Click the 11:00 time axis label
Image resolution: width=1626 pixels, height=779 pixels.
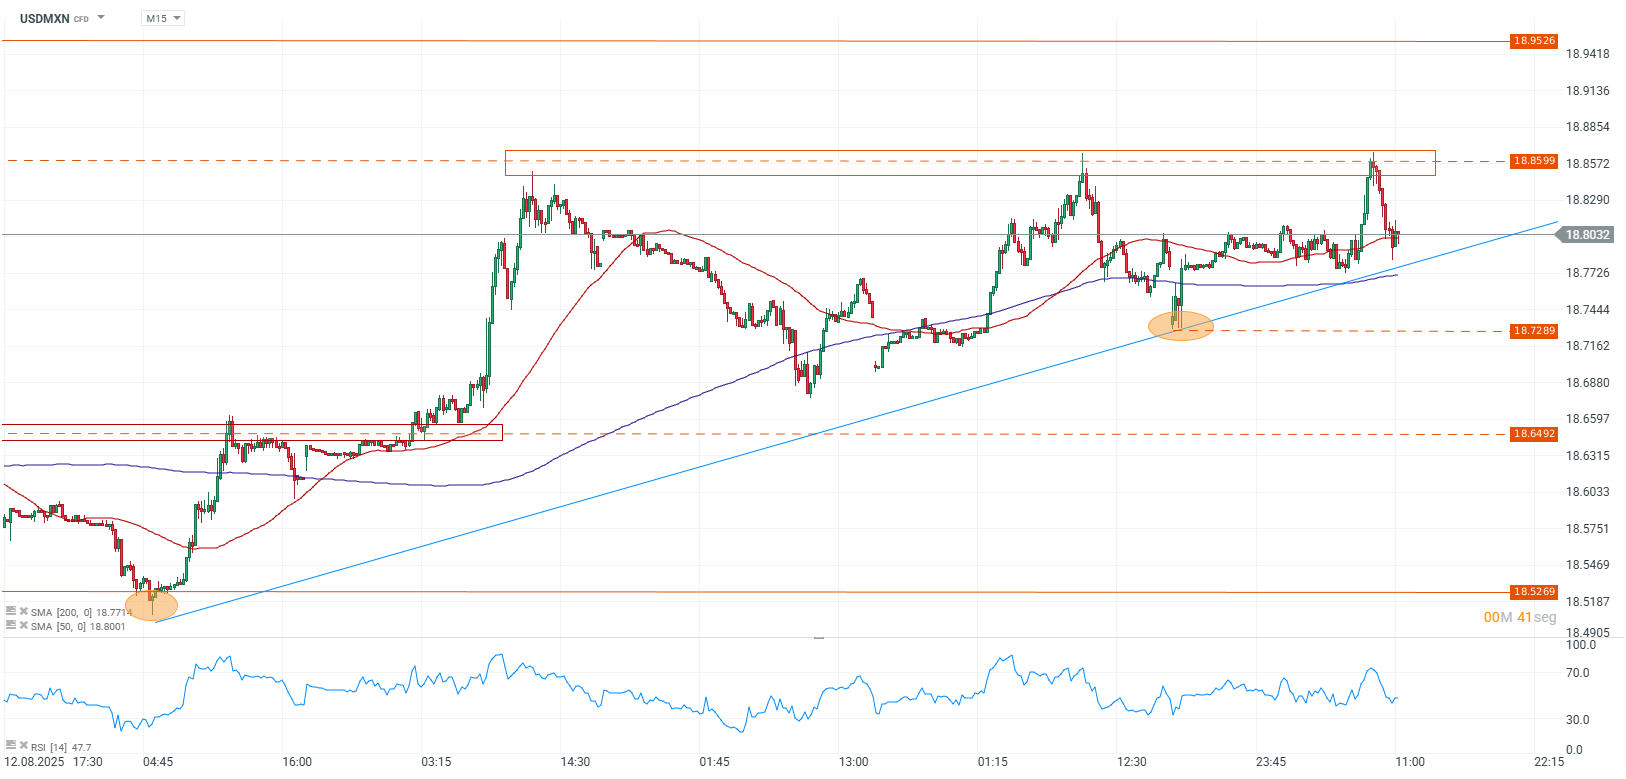(x=1410, y=762)
